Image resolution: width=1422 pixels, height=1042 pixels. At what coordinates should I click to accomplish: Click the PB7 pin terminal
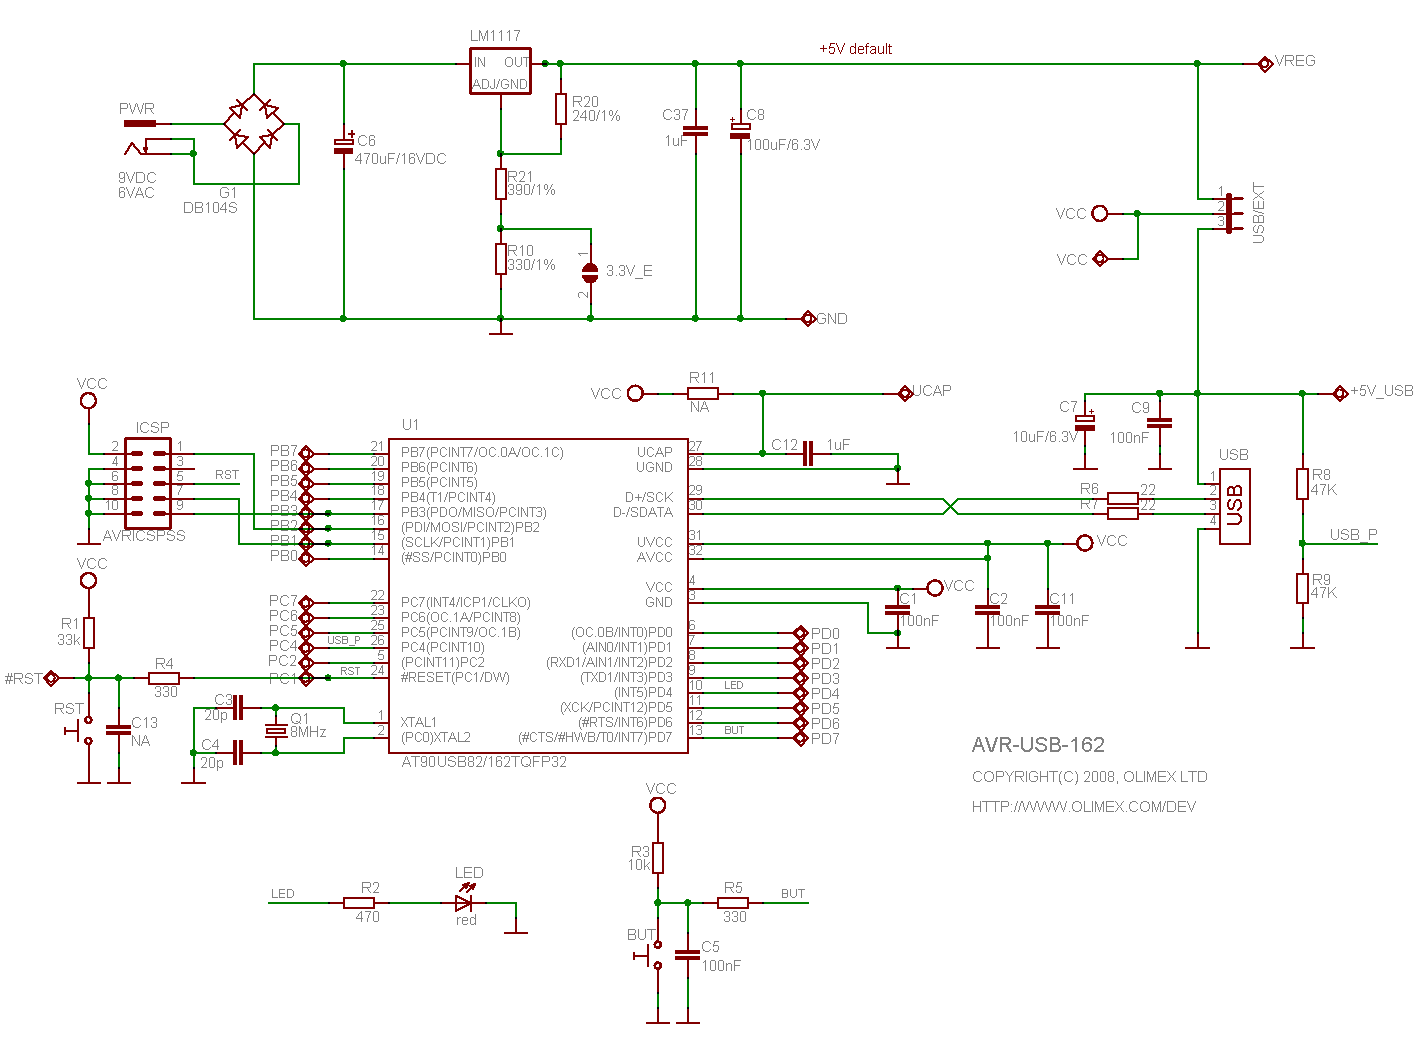[306, 453]
